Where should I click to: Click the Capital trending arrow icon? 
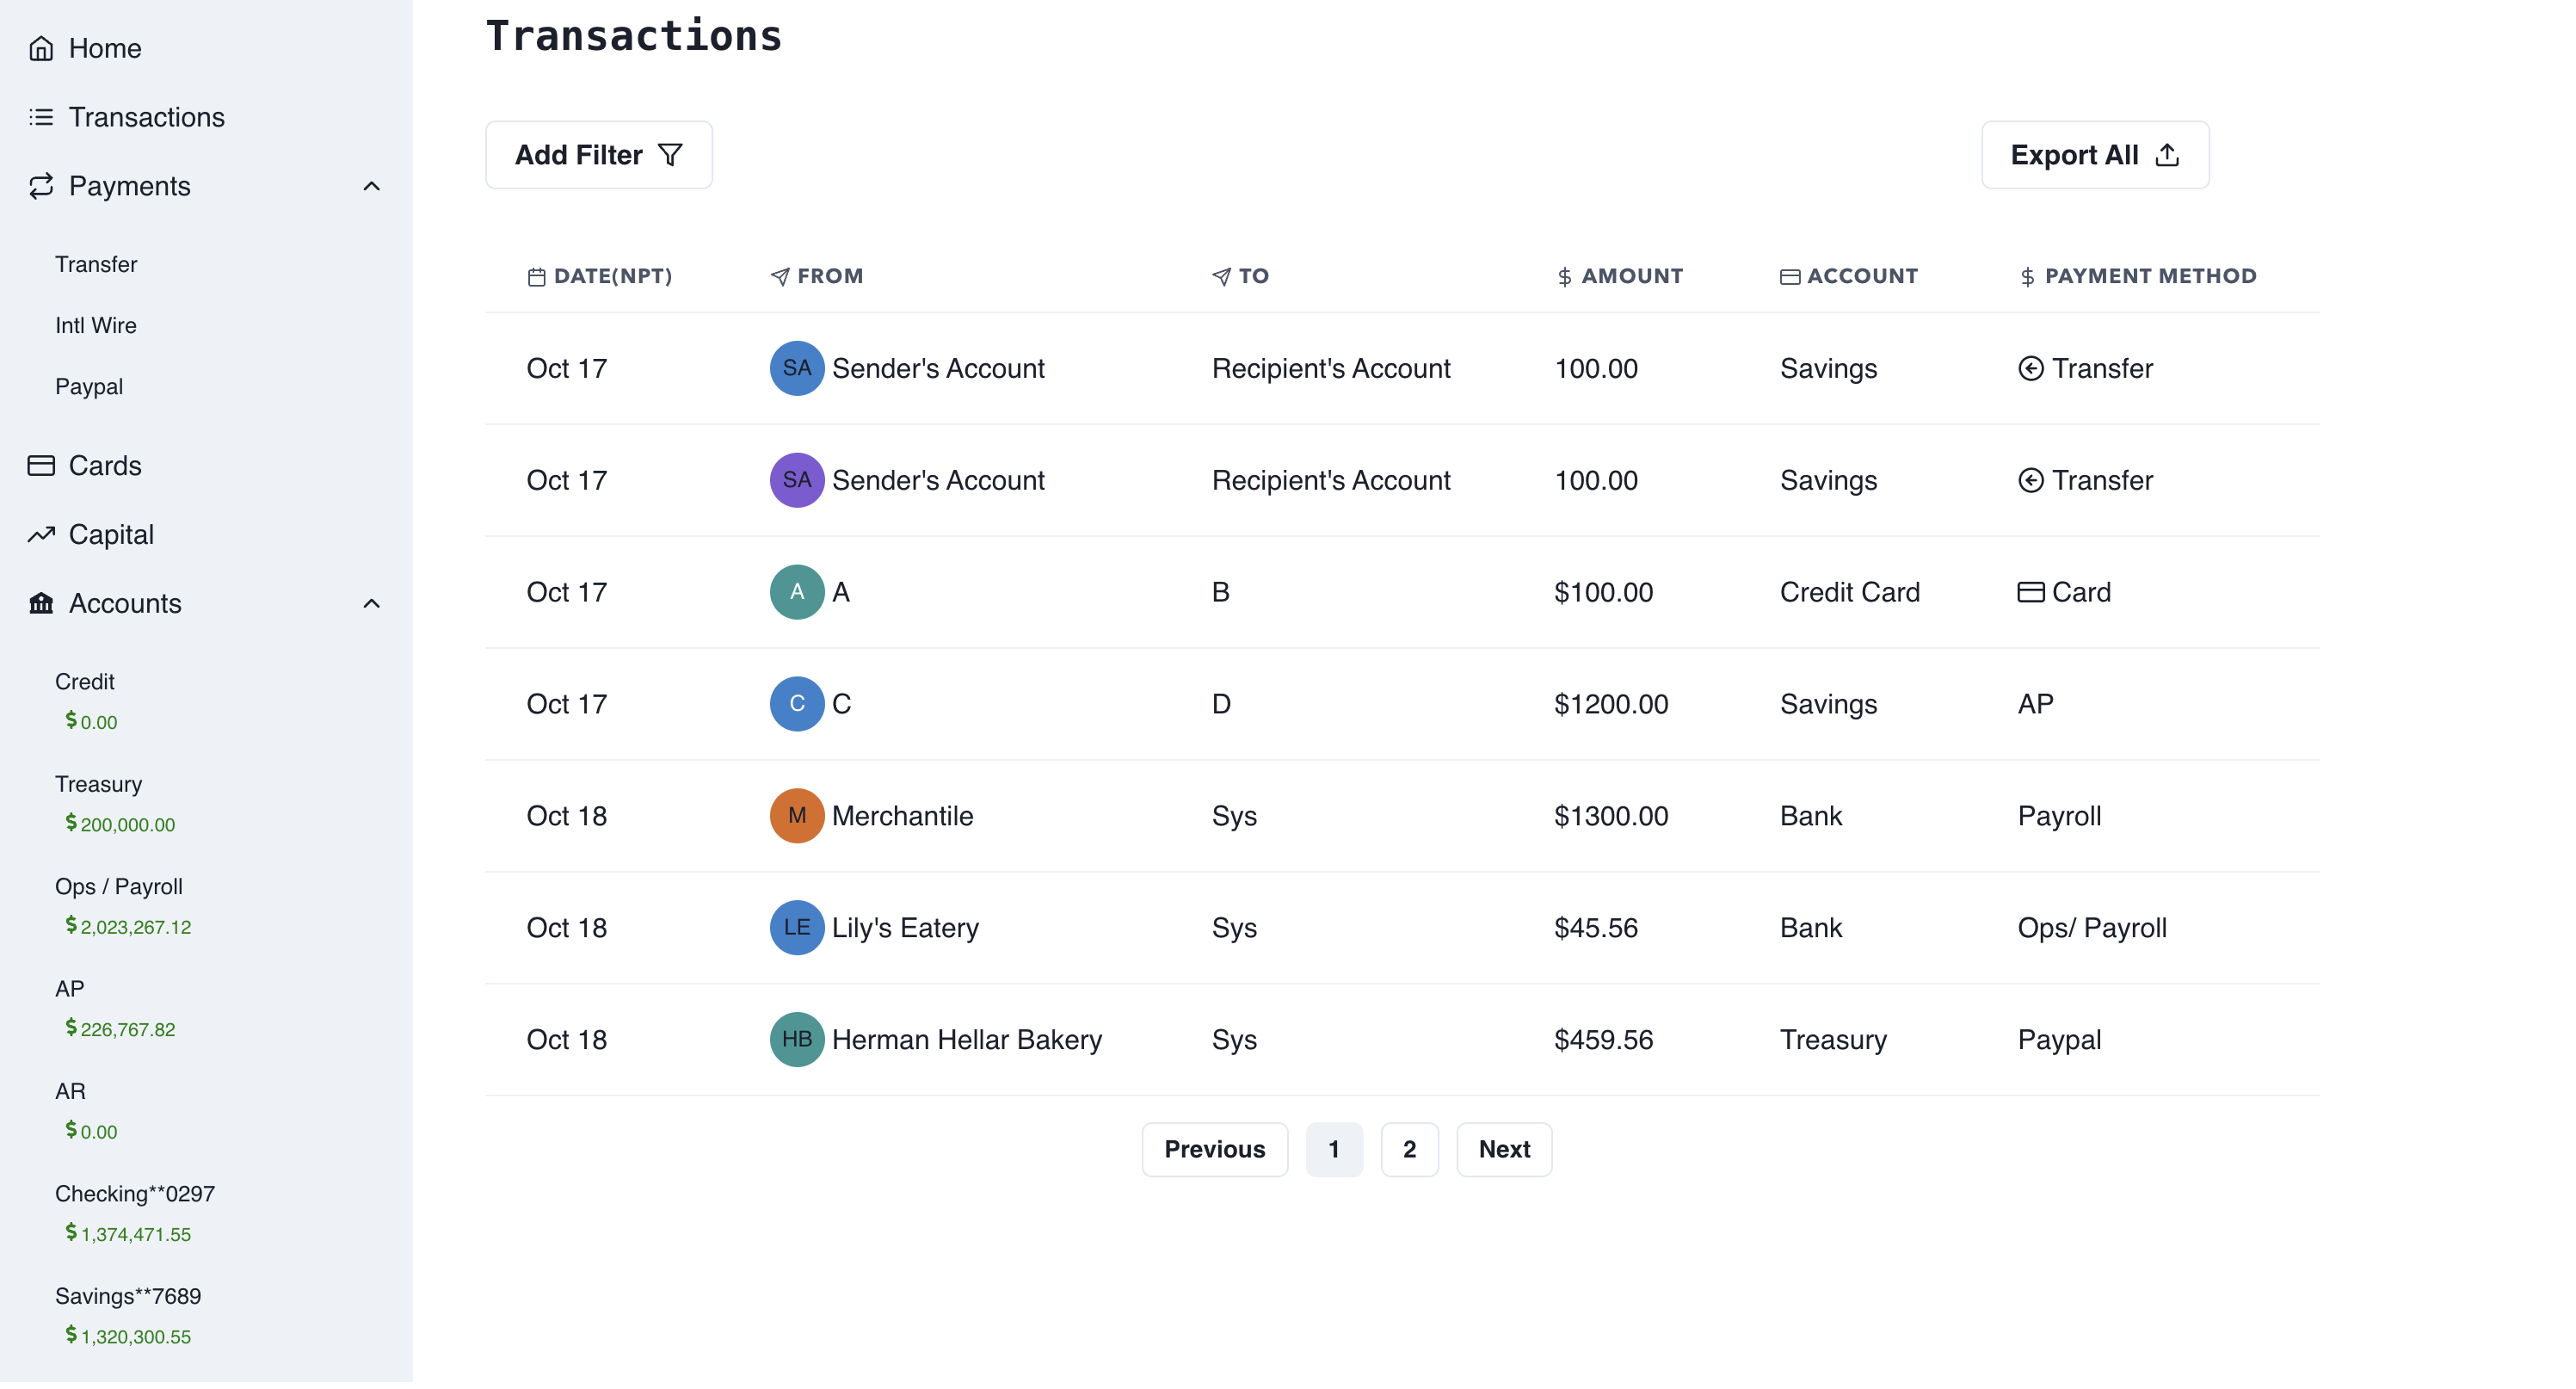41,535
